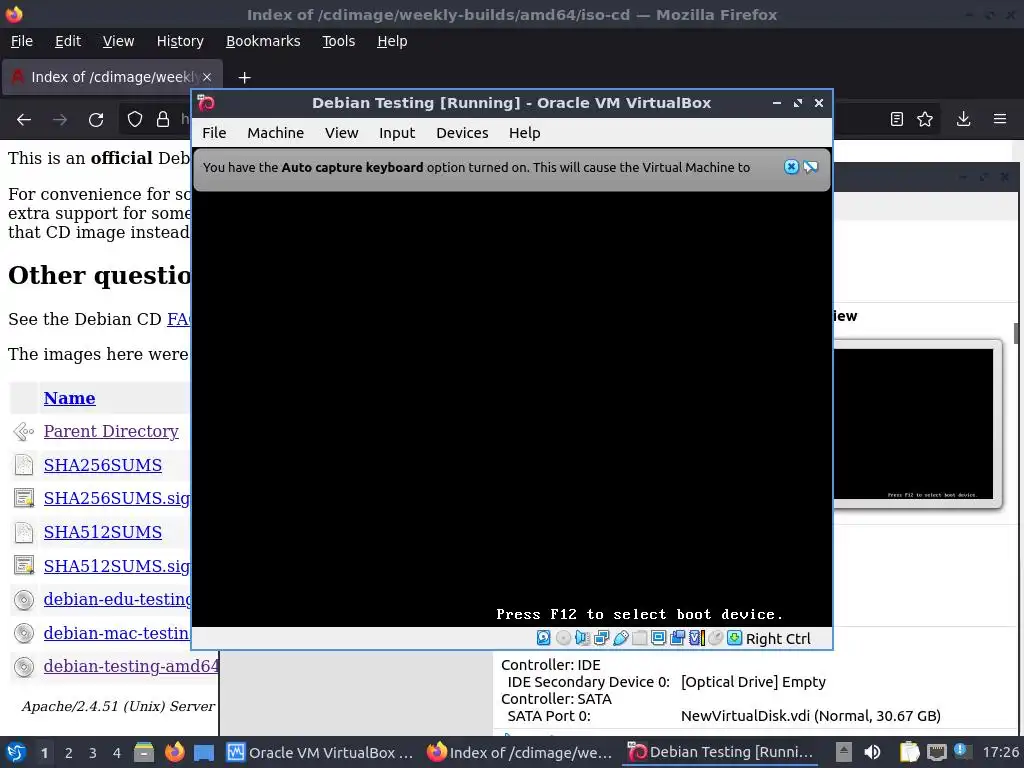Click the taskbar volume speaker icon
This screenshot has width=1024, height=768.
(872, 752)
